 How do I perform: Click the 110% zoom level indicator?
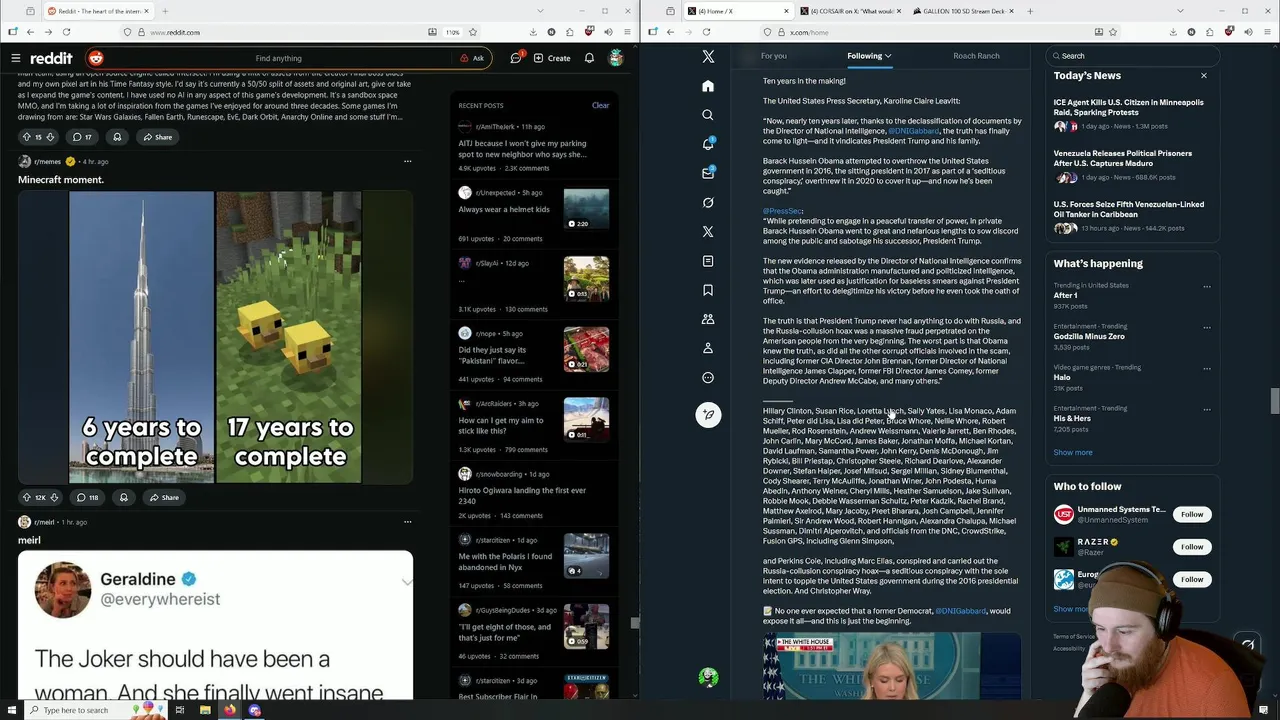(x=453, y=32)
